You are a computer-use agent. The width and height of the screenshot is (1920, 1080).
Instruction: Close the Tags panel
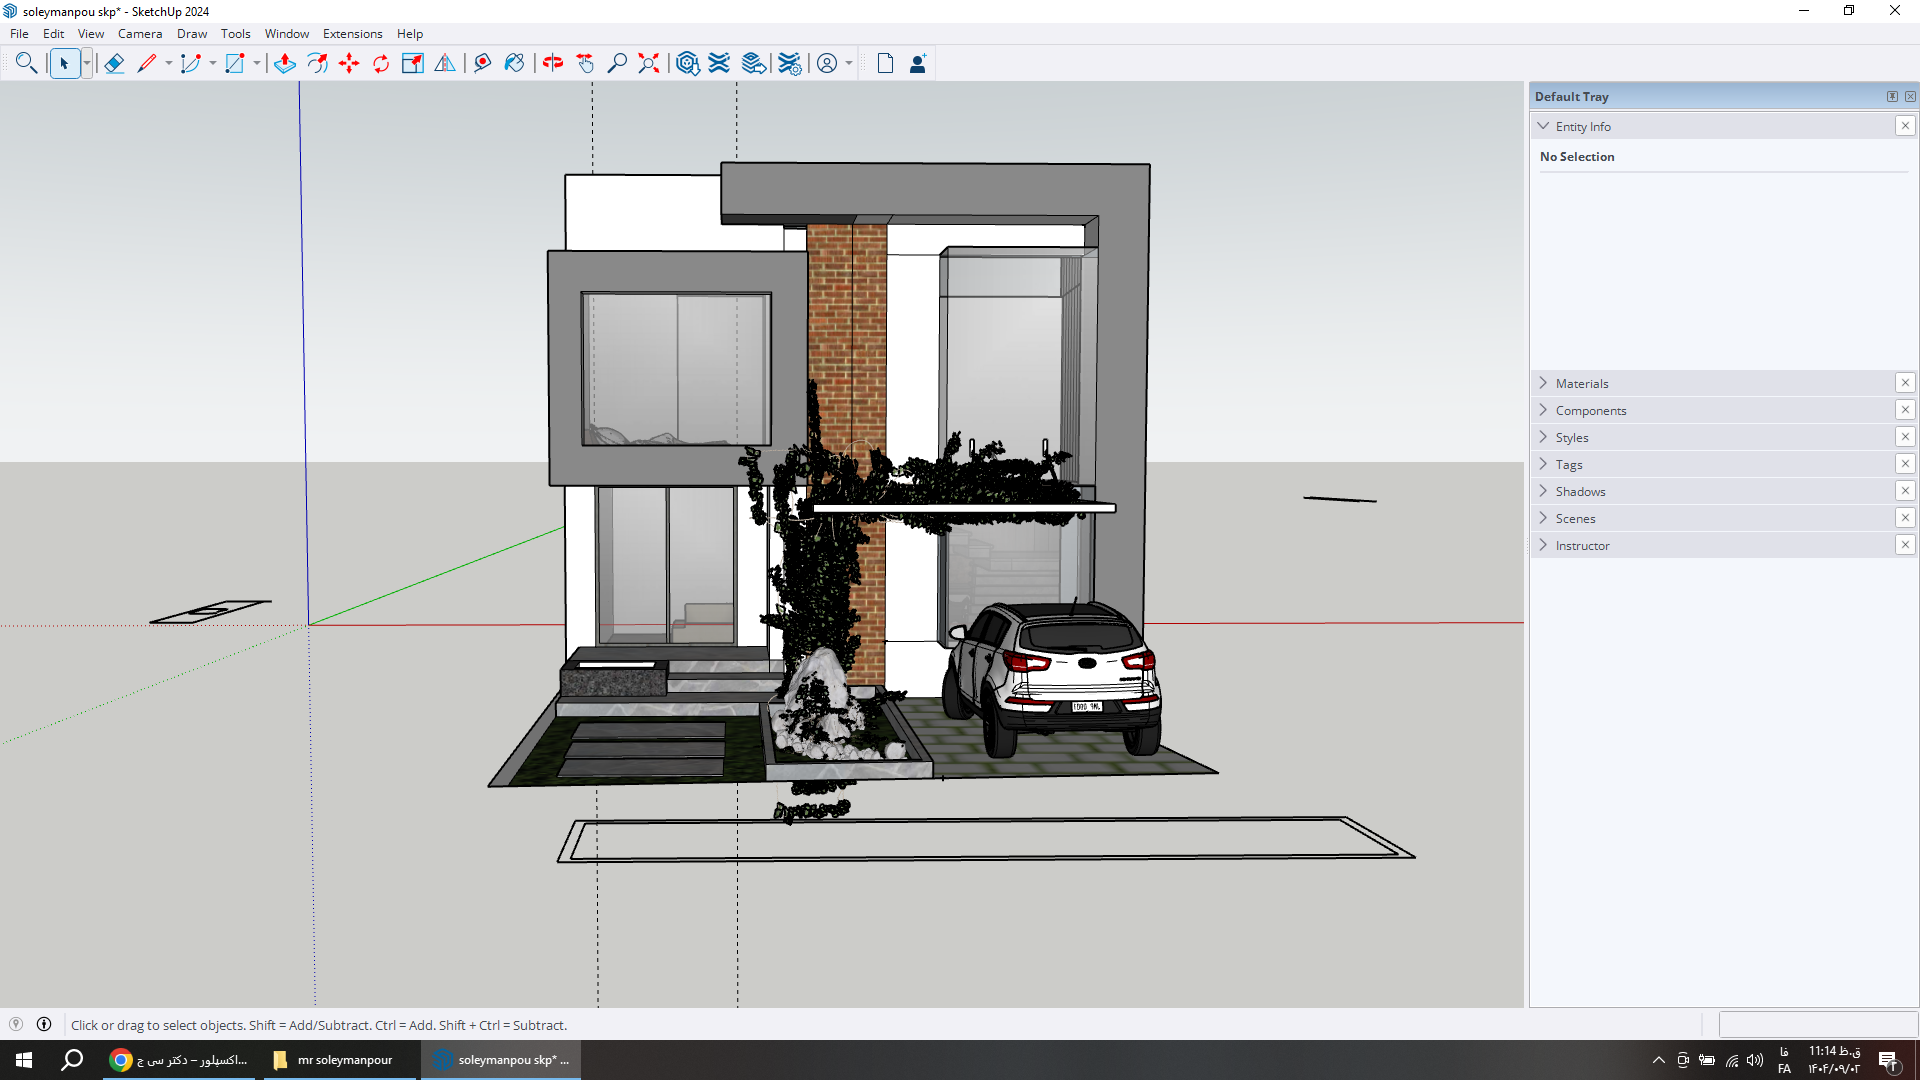1905,464
